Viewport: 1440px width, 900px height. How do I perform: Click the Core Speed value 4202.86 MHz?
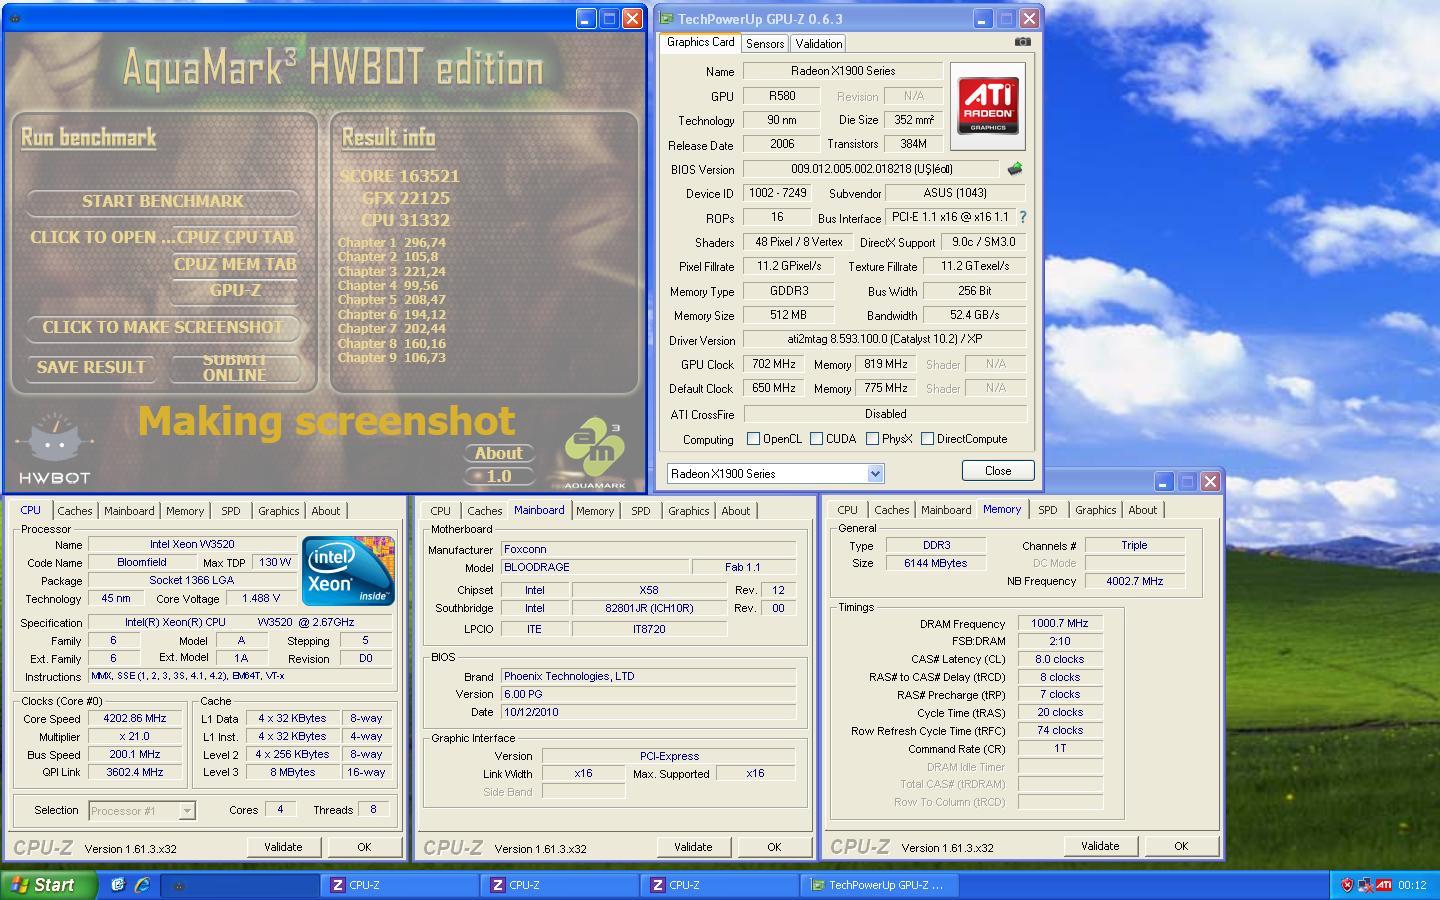pyautogui.click(x=135, y=718)
